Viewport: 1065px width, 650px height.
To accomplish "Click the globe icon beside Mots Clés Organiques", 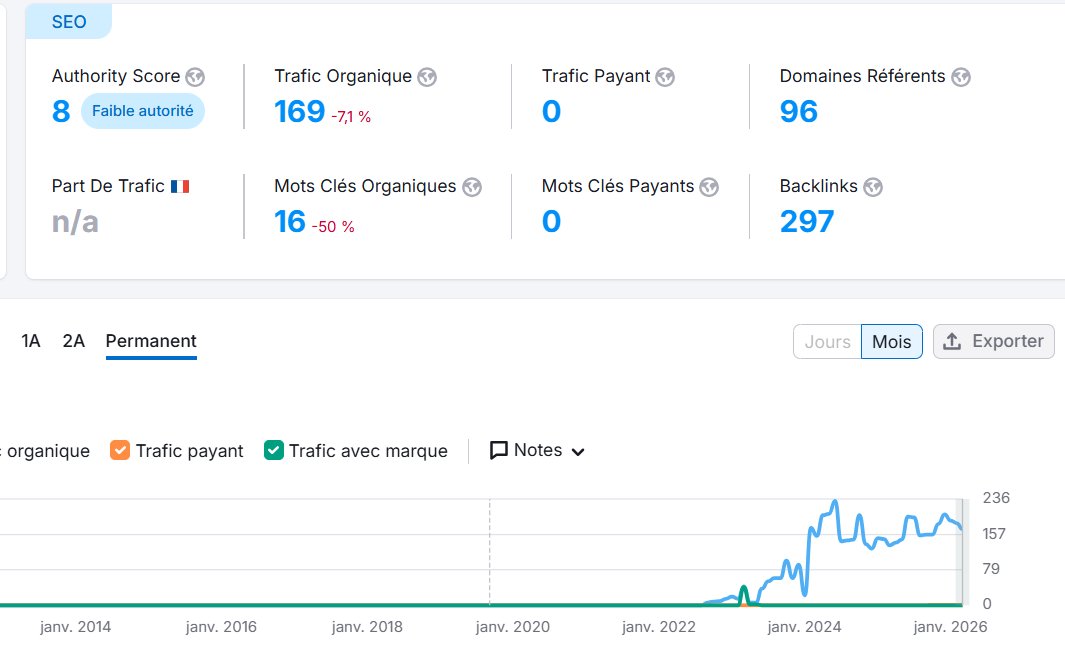I will (472, 187).
